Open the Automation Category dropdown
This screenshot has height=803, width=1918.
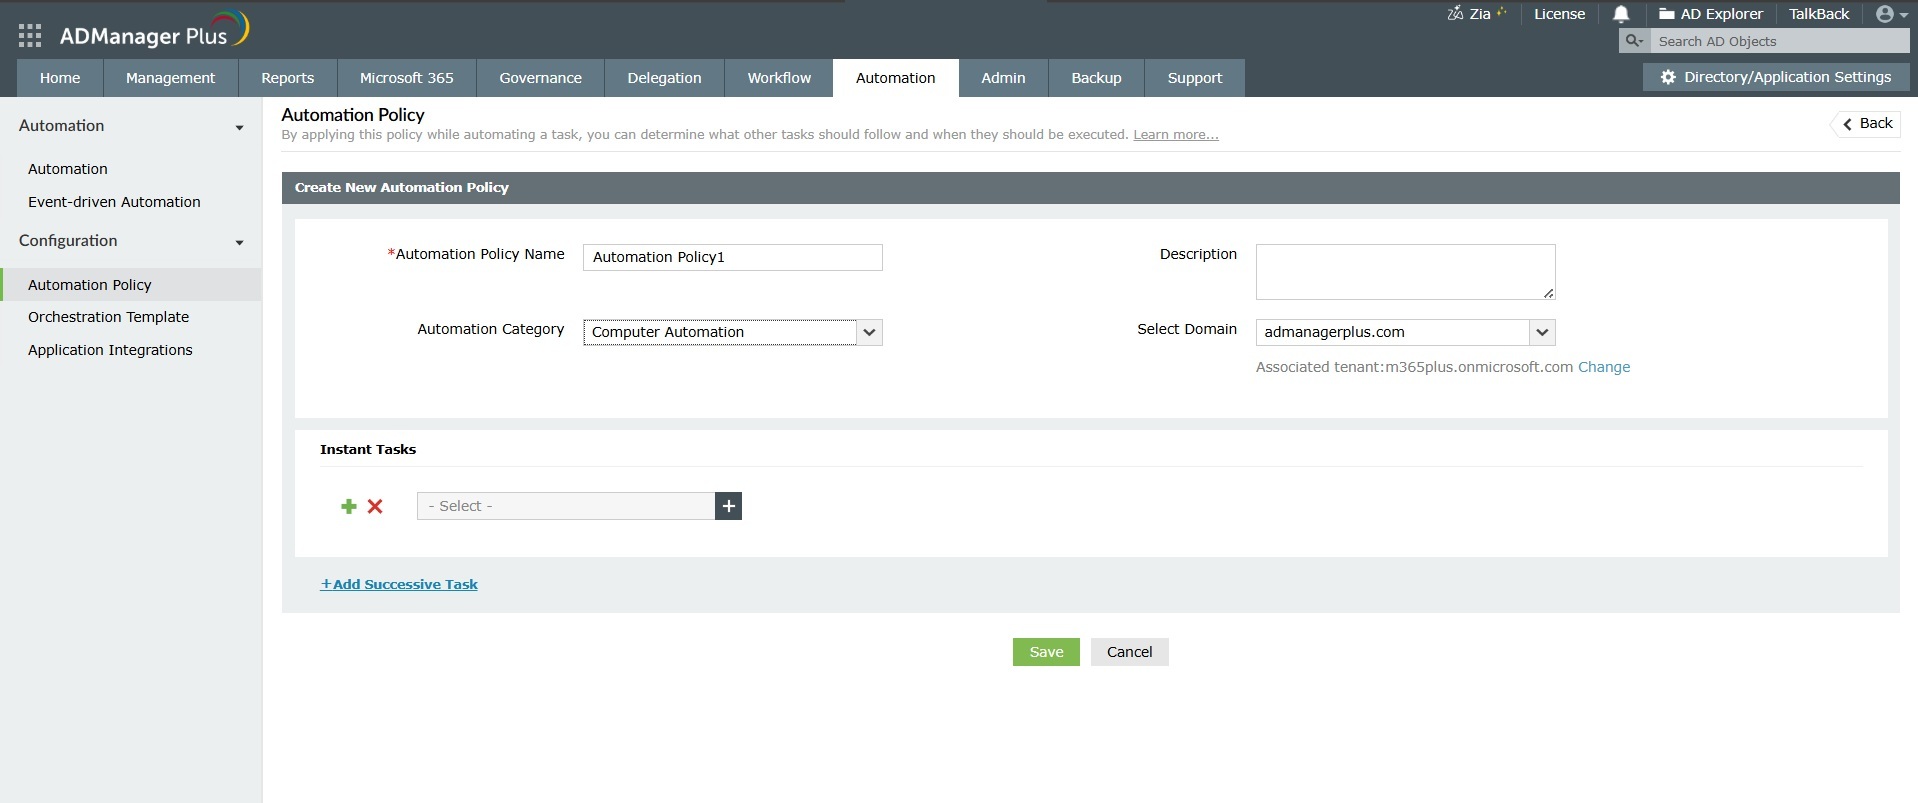point(733,332)
